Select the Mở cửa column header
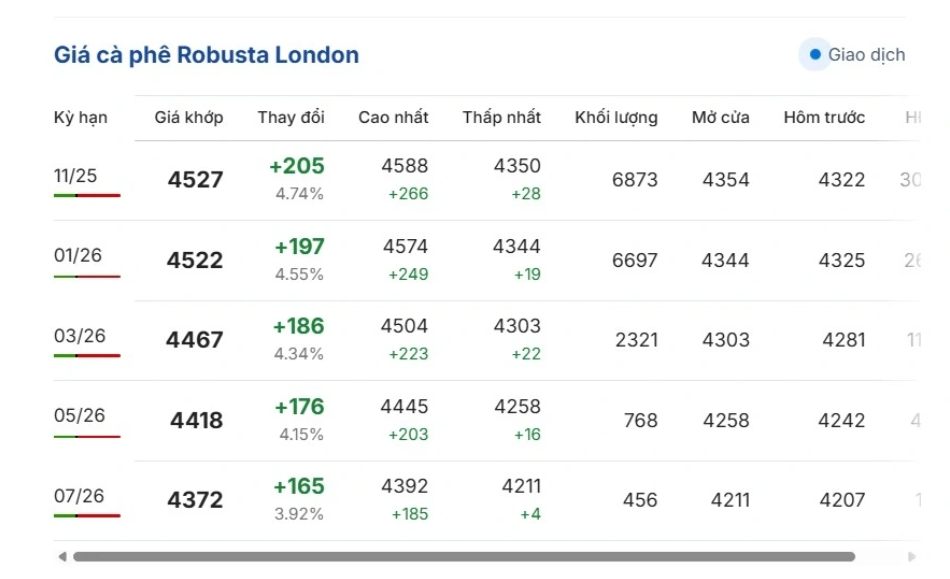950x579 pixels. pyautogui.click(x=720, y=117)
